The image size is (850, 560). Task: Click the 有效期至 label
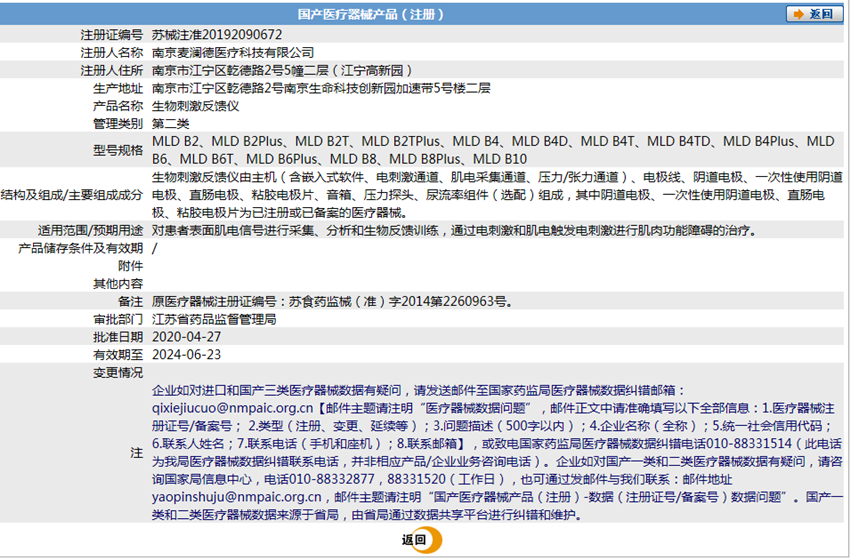point(118,355)
